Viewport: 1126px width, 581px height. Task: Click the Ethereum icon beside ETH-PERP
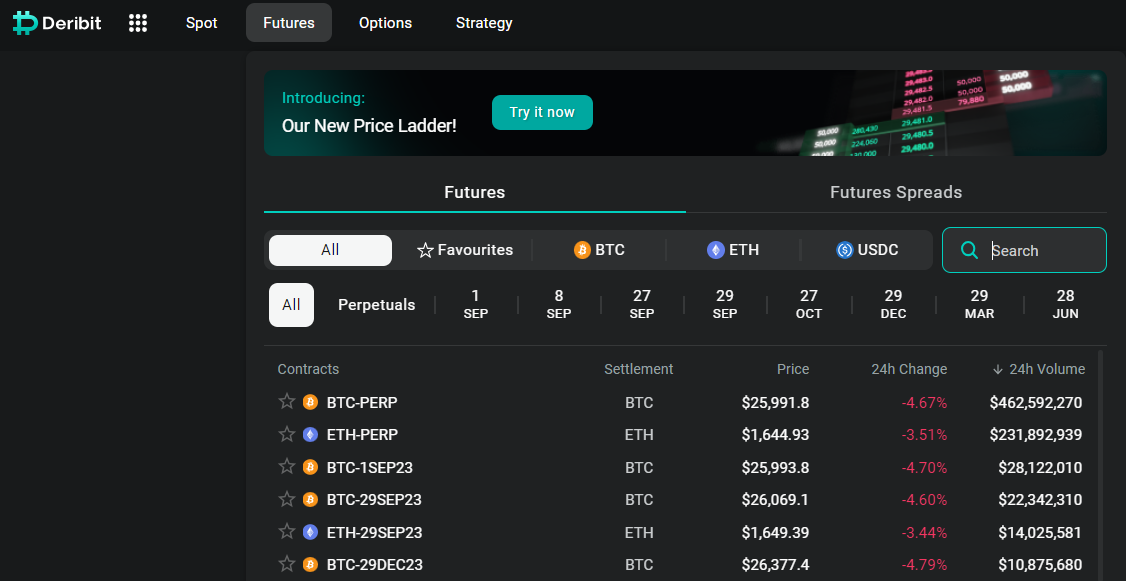[310, 434]
